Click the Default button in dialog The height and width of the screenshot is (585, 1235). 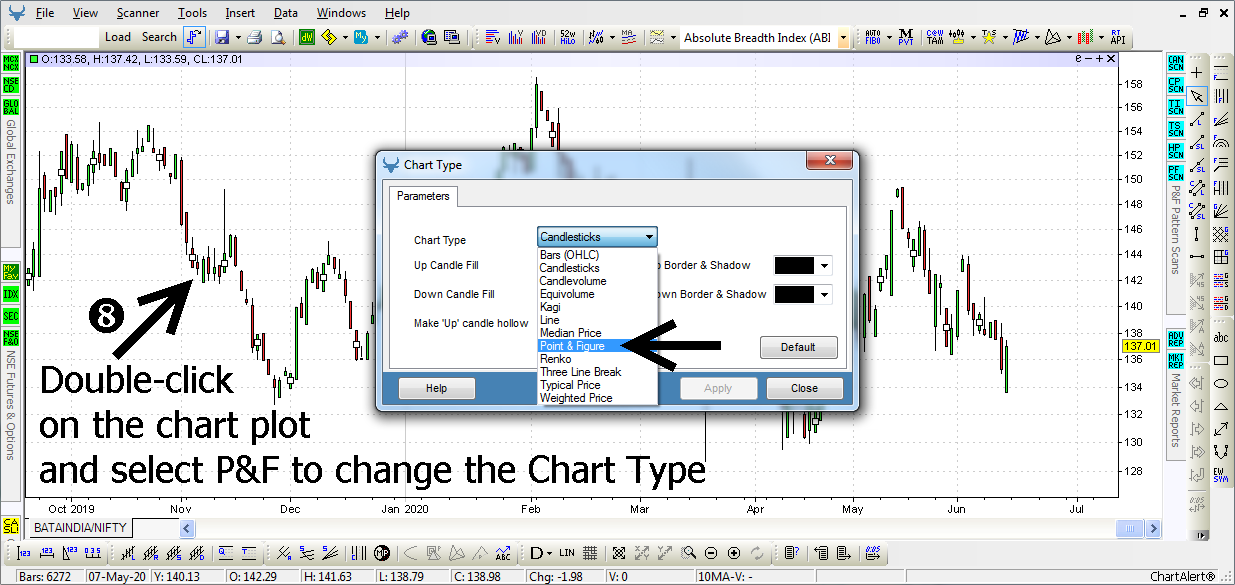(798, 347)
